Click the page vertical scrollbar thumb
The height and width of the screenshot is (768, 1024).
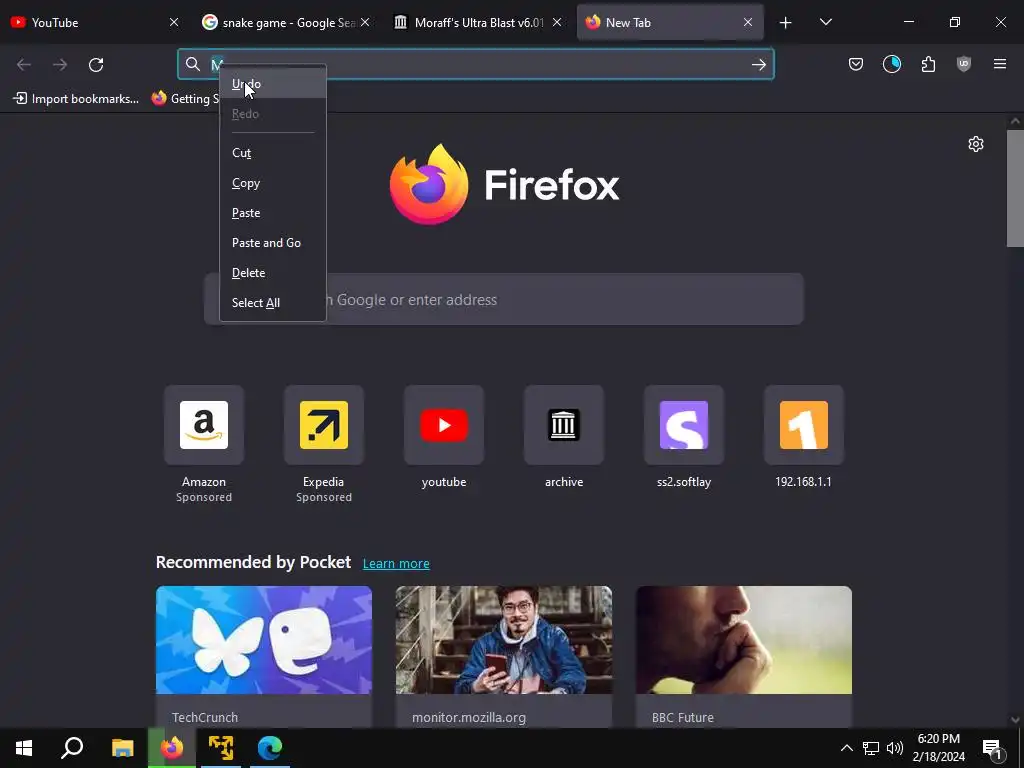point(1015,188)
